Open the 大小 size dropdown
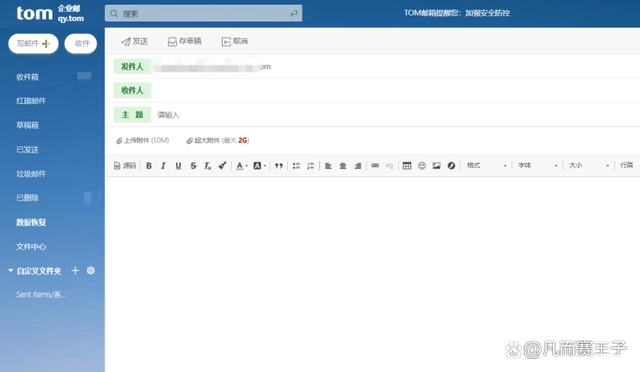This screenshot has height=372, width=640. (x=589, y=165)
